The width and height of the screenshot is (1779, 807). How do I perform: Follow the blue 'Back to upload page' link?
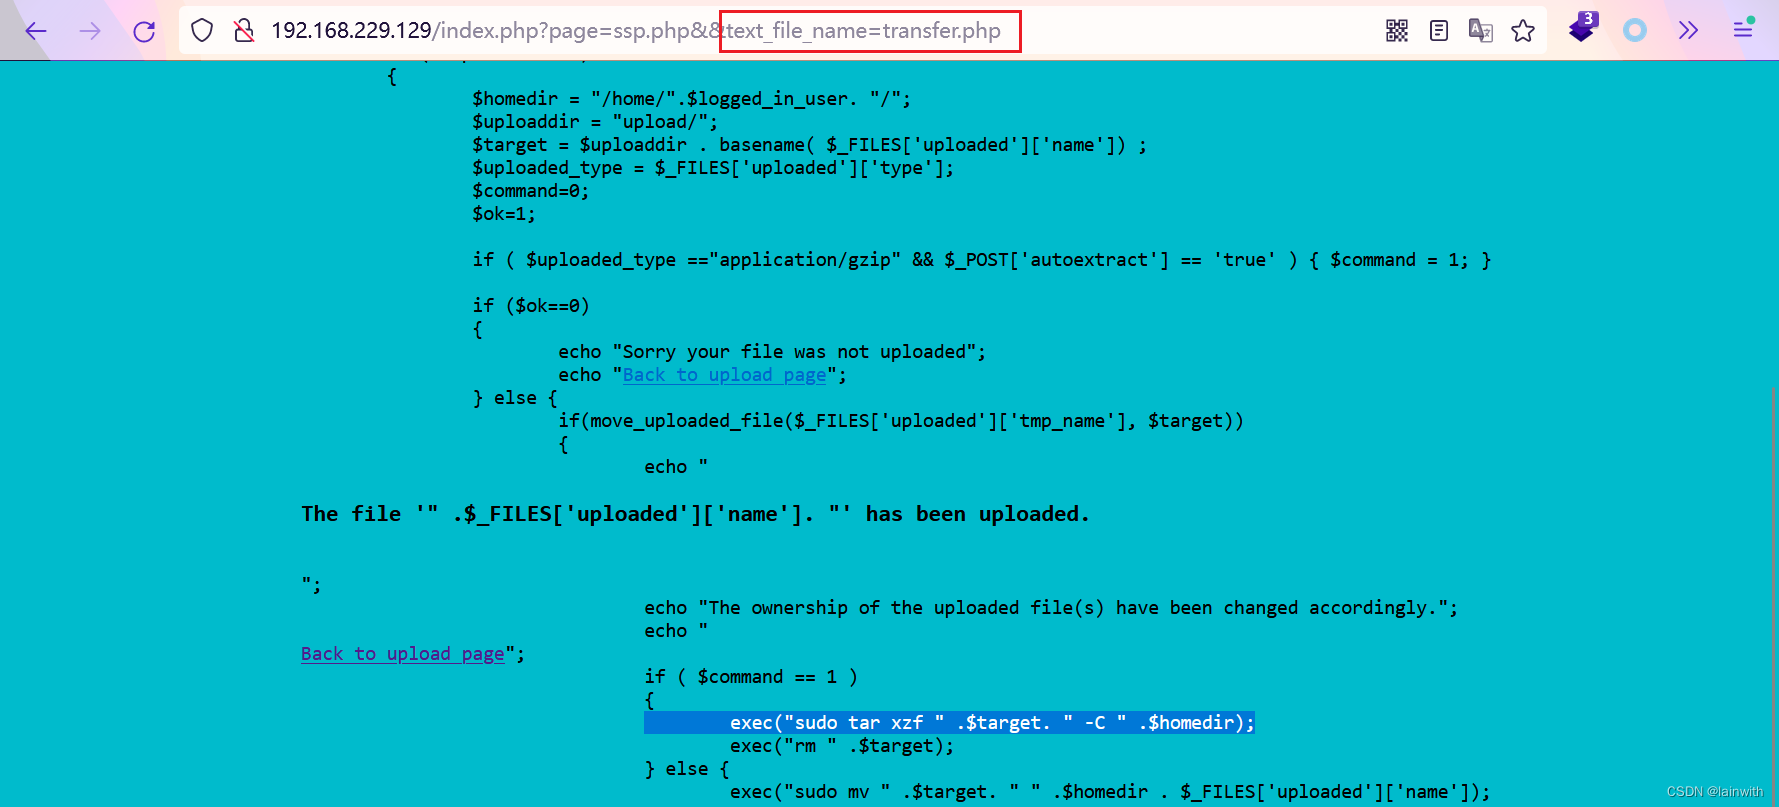725,375
